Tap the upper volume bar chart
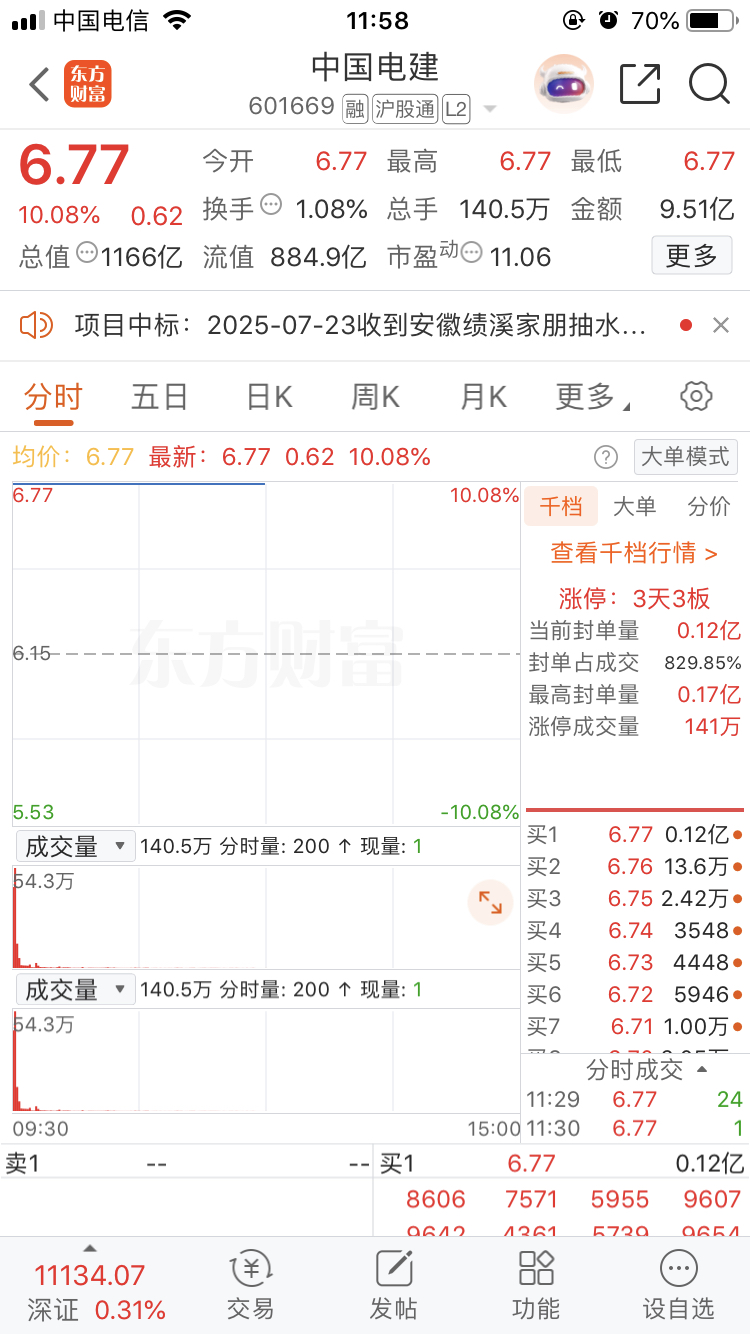Image resolution: width=750 pixels, height=1334 pixels. point(266,917)
